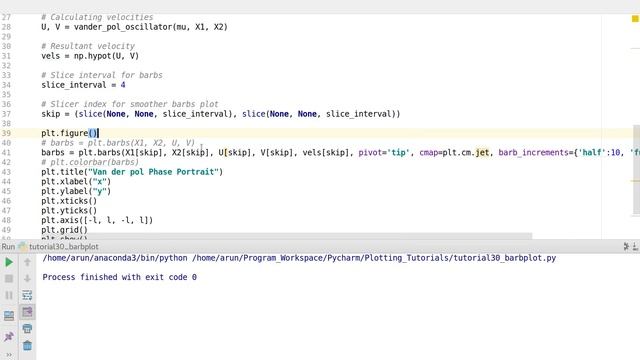Viewport: 640px width, 360px height.
Task: Click line number 39 in gutter
Action: (x=6, y=133)
